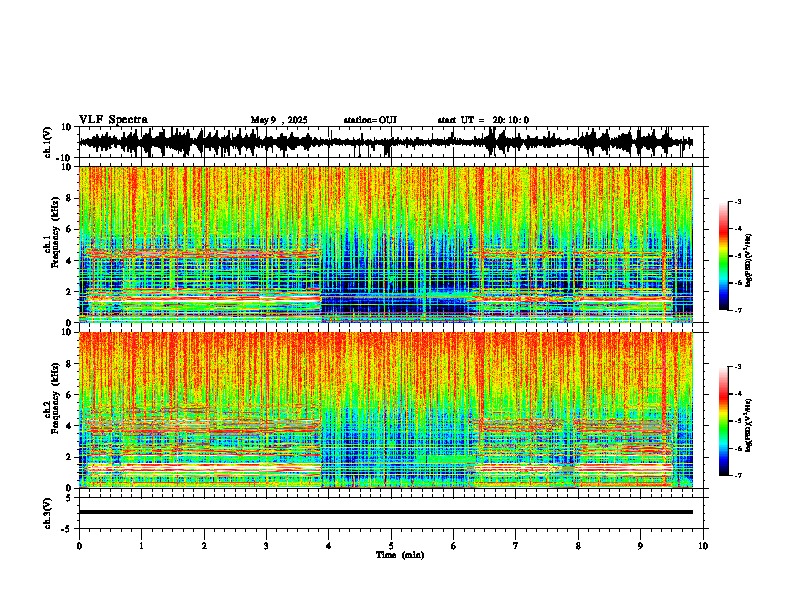Click the "ch.3(V)" axis label
Screen dimensions: 792x612
(48, 513)
